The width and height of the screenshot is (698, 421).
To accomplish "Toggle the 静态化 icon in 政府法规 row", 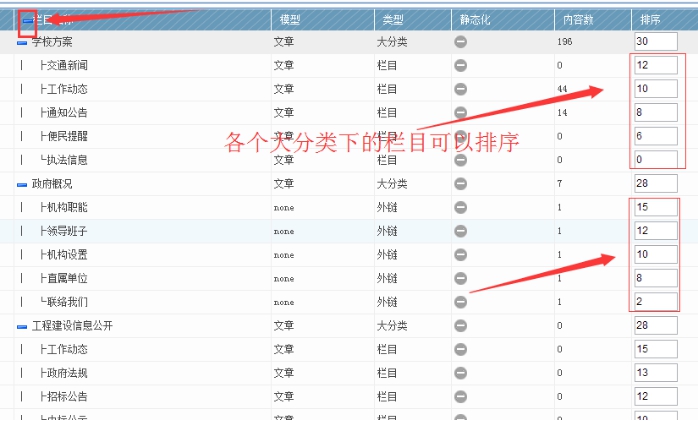I will pyautogui.click(x=460, y=372).
